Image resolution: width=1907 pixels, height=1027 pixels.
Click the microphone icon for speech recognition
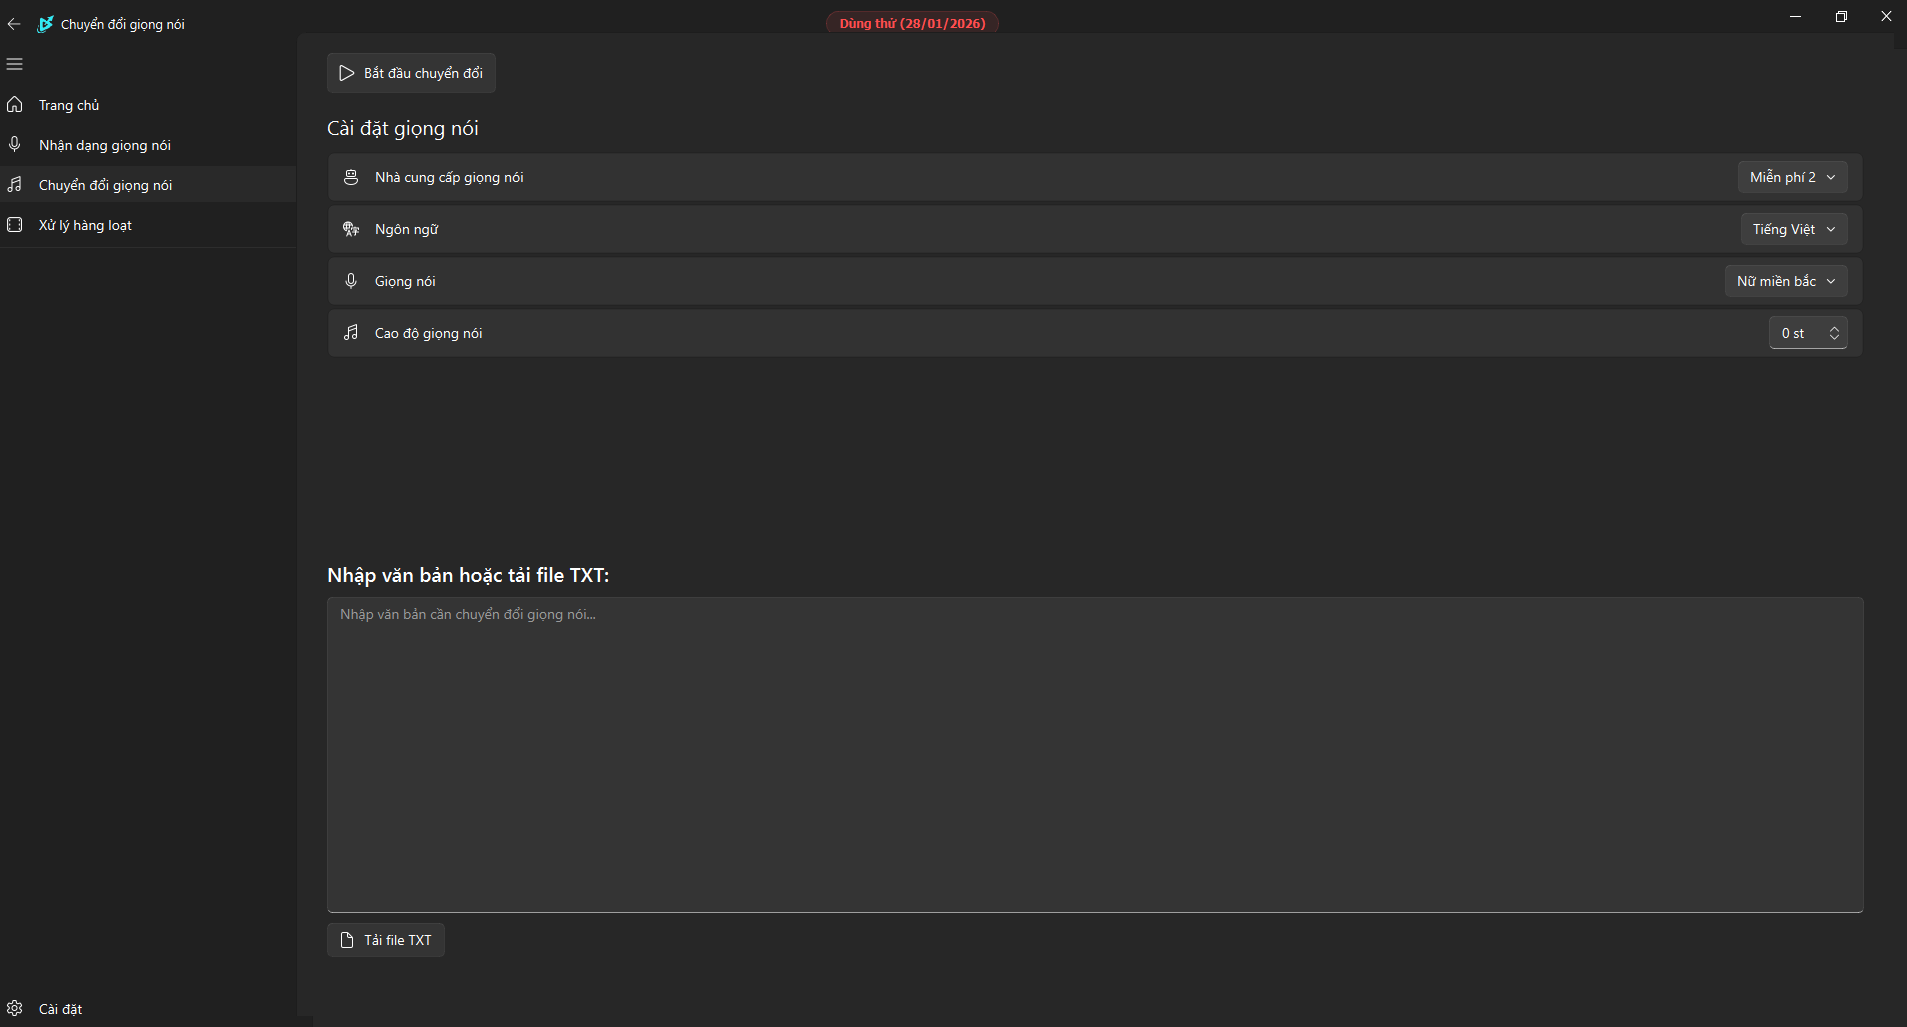click(x=15, y=145)
